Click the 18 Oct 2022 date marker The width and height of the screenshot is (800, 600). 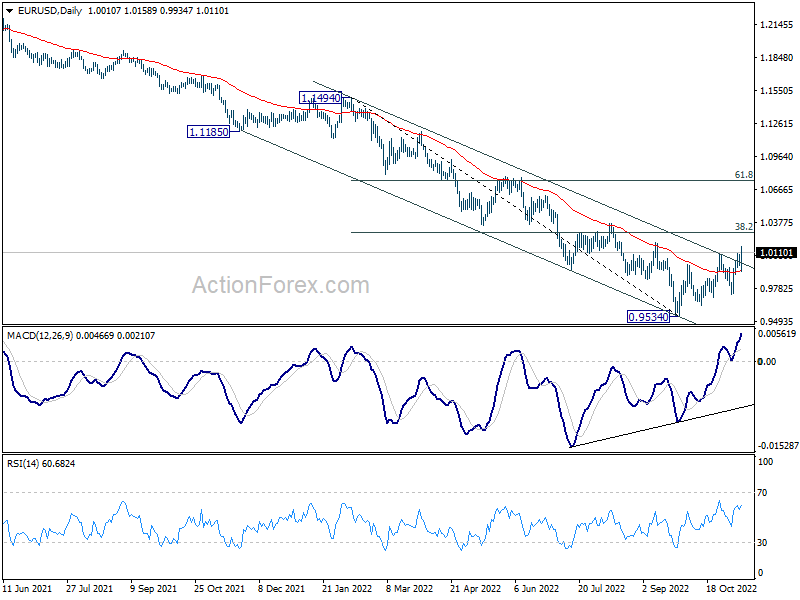[x=731, y=588]
